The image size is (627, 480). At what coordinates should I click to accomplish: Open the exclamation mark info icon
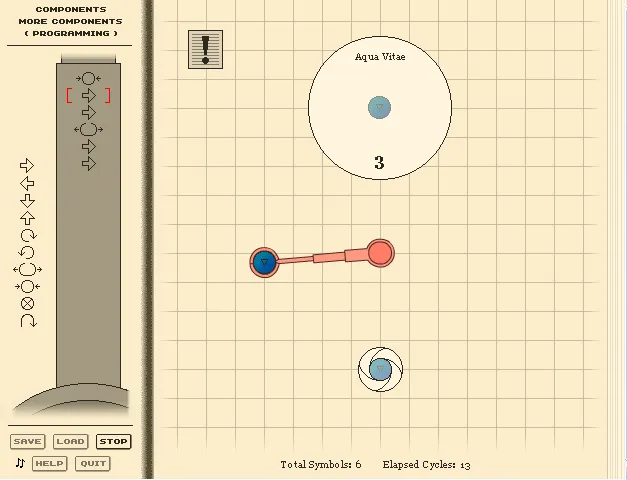click(205, 48)
